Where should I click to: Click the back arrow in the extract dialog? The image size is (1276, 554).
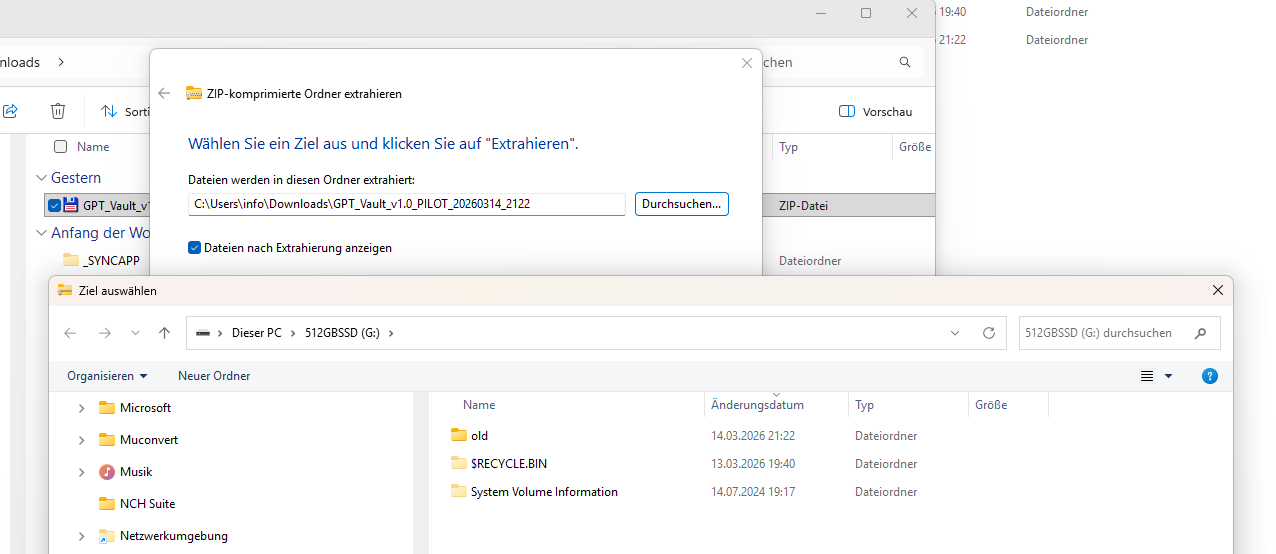coord(165,93)
